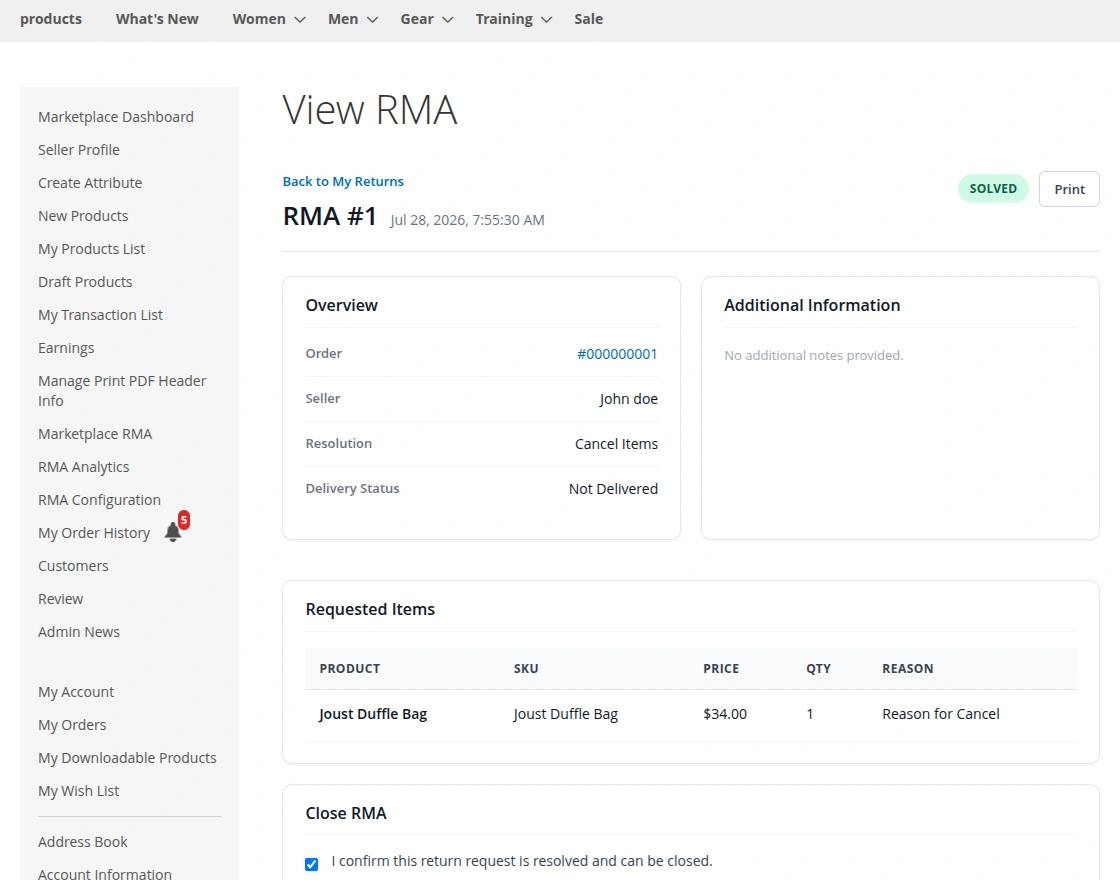Open Marketplace RMA in sidebar
Image resolution: width=1120 pixels, height=880 pixels.
tap(95, 434)
